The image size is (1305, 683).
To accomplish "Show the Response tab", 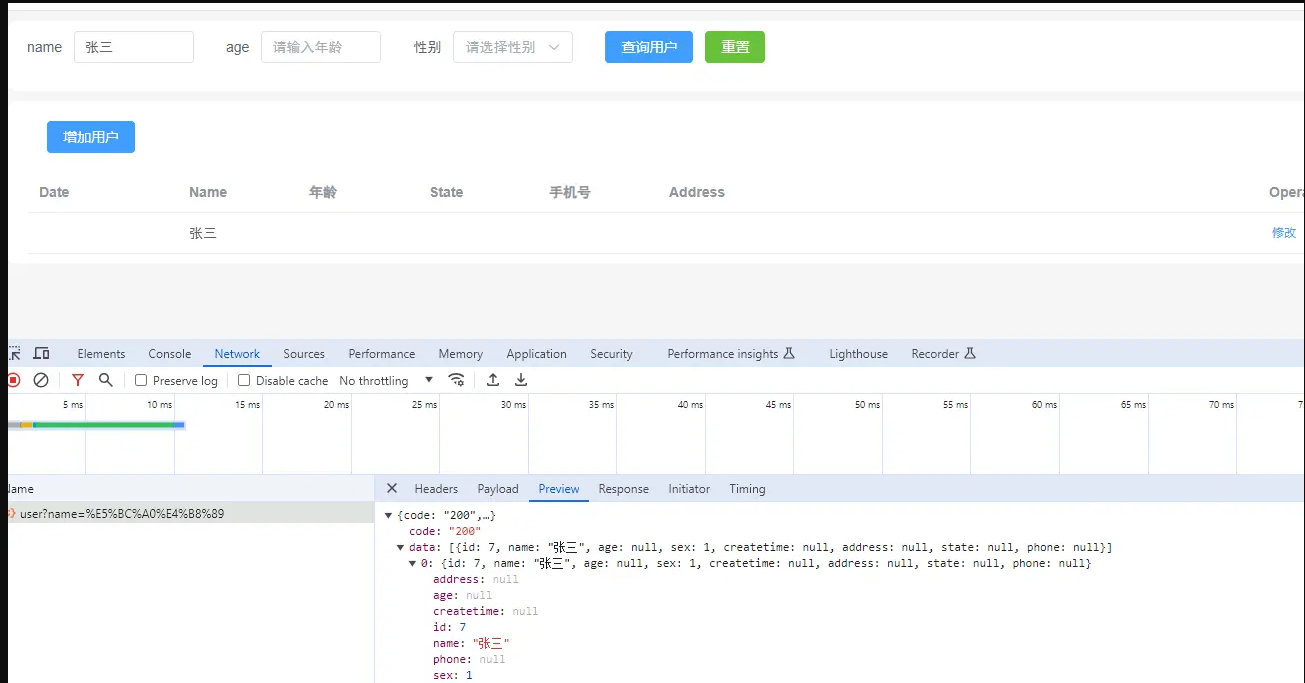I will point(624,488).
